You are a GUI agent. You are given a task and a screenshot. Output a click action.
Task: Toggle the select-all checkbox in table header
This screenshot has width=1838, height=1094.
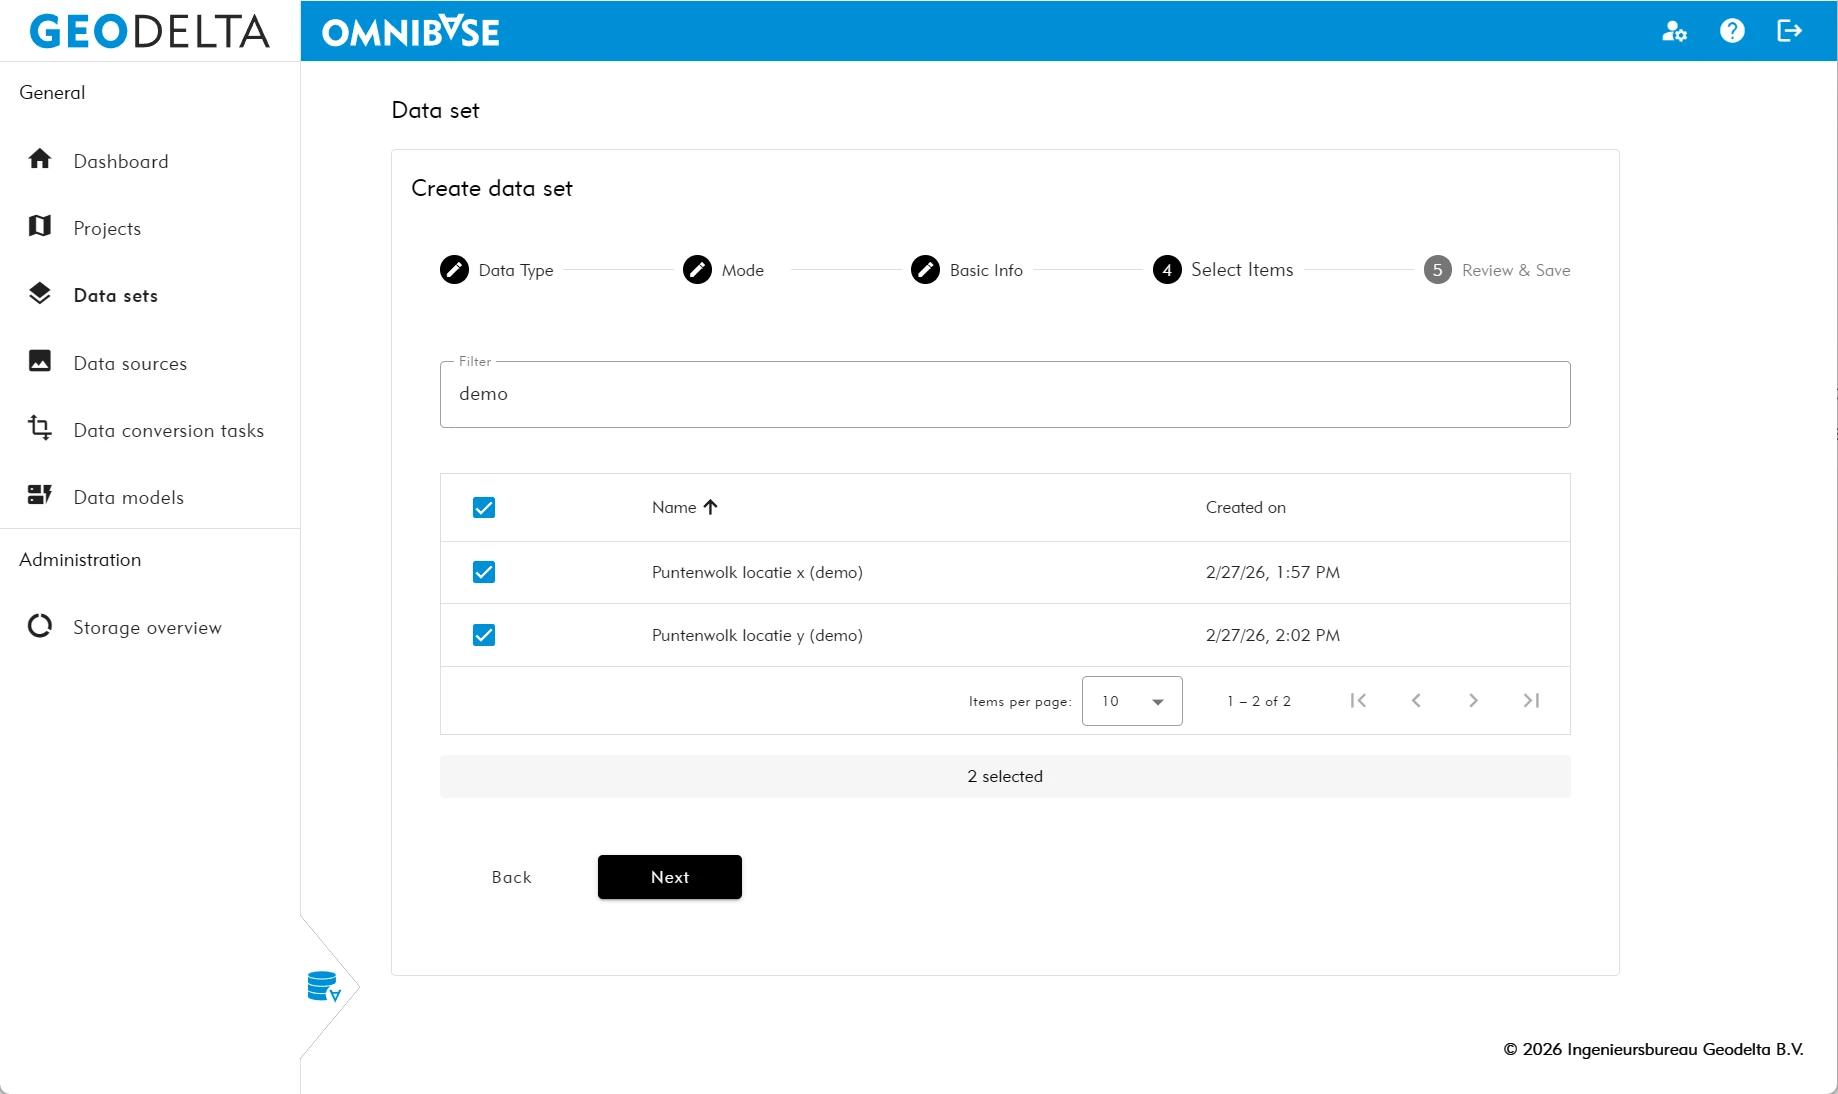point(484,508)
